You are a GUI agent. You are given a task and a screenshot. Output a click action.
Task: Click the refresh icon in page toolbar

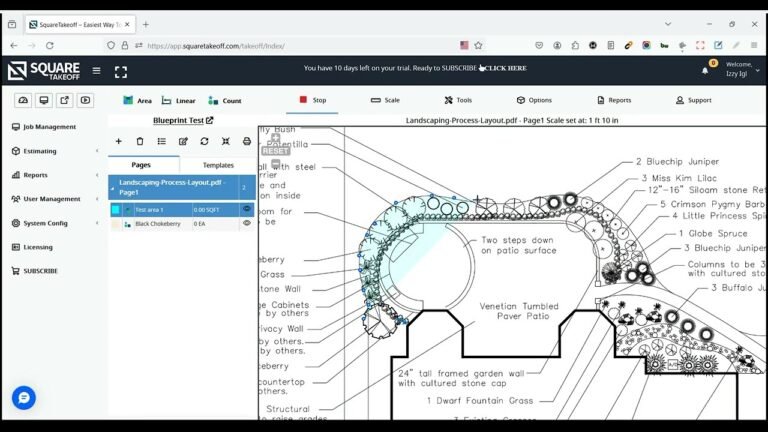[x=204, y=141]
